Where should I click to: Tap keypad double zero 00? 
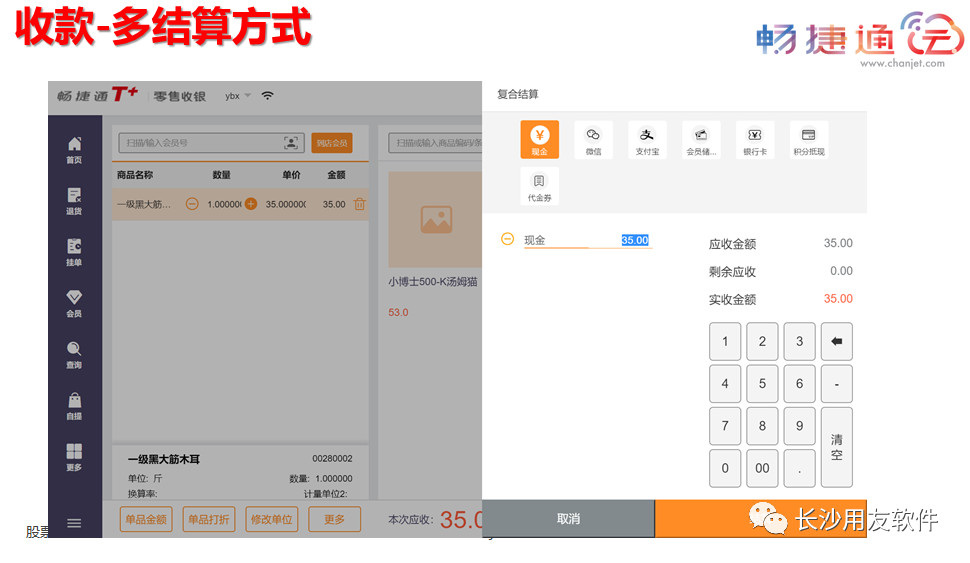762,468
